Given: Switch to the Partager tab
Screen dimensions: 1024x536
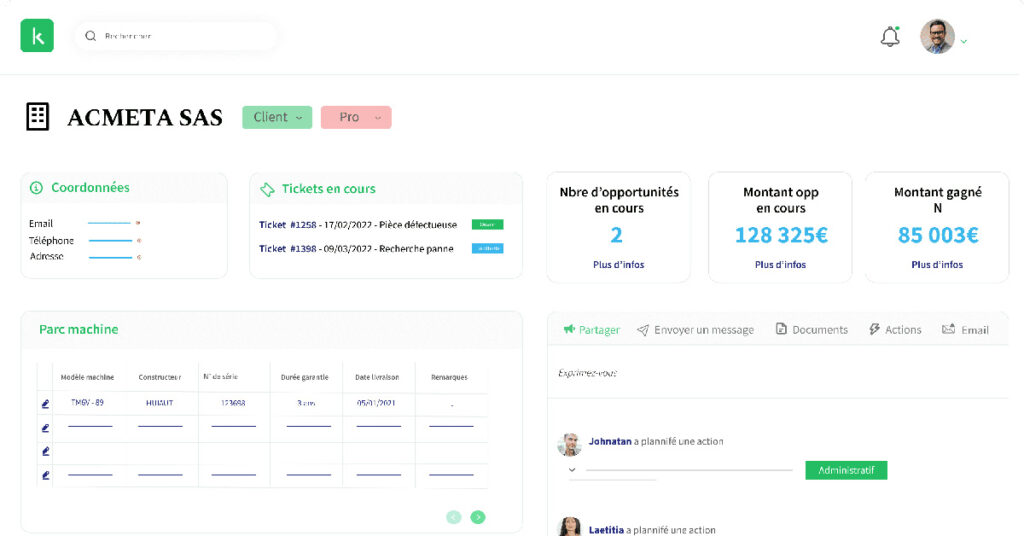Looking at the screenshot, I should click(x=591, y=330).
